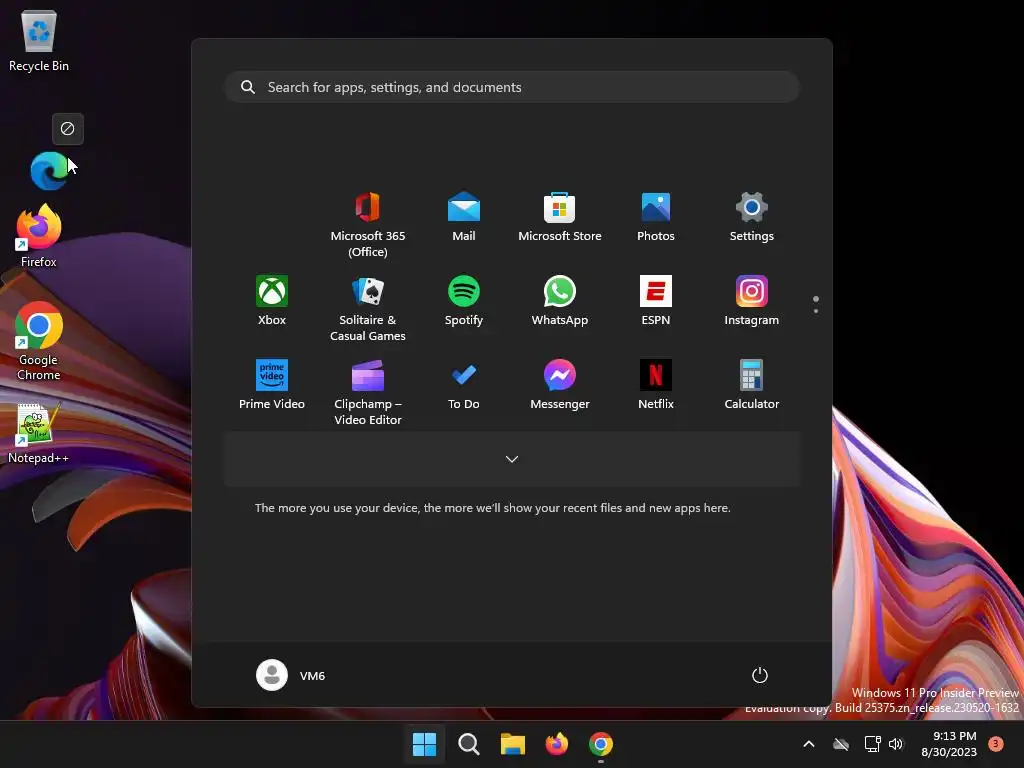The width and height of the screenshot is (1024, 768).
Task: Open Microsoft 365 (Office) app
Action: 368,224
